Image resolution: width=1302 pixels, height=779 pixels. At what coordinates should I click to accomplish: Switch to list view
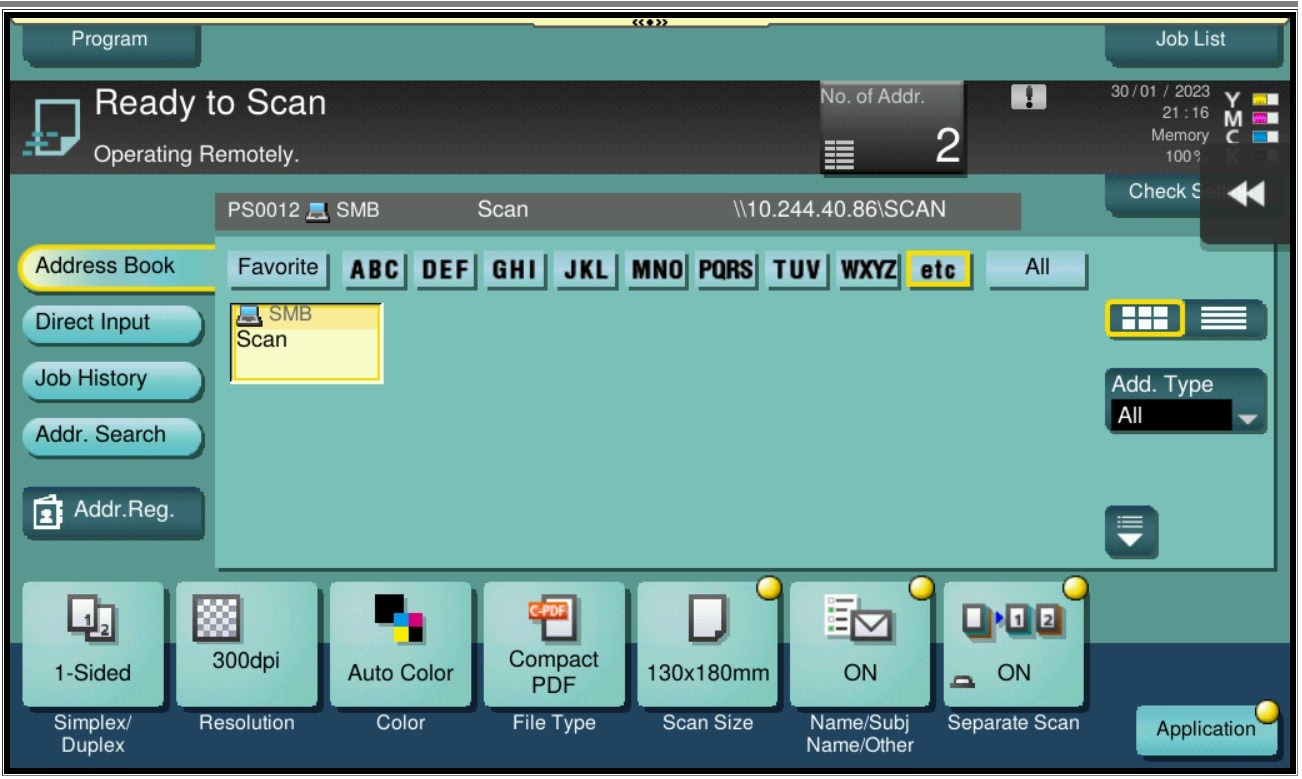pyautogui.click(x=1224, y=319)
